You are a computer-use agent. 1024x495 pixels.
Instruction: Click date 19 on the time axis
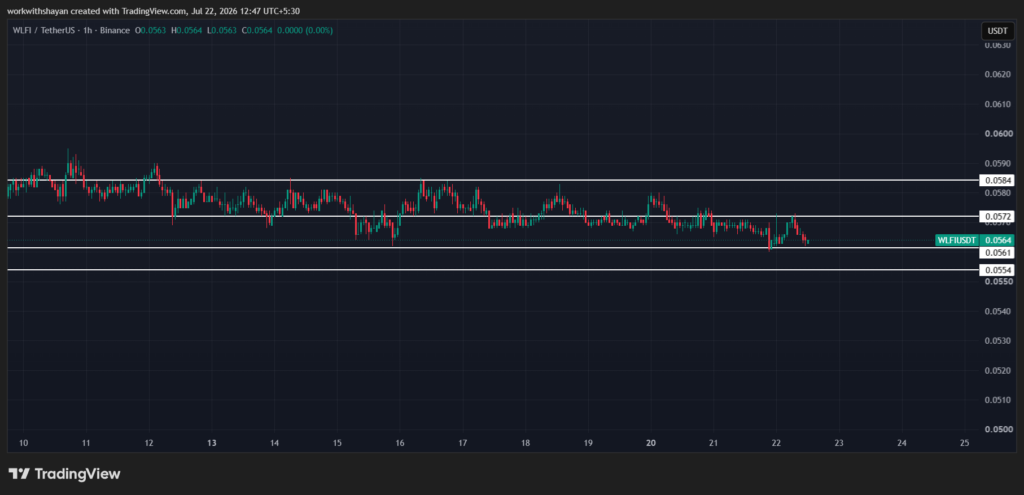(588, 443)
